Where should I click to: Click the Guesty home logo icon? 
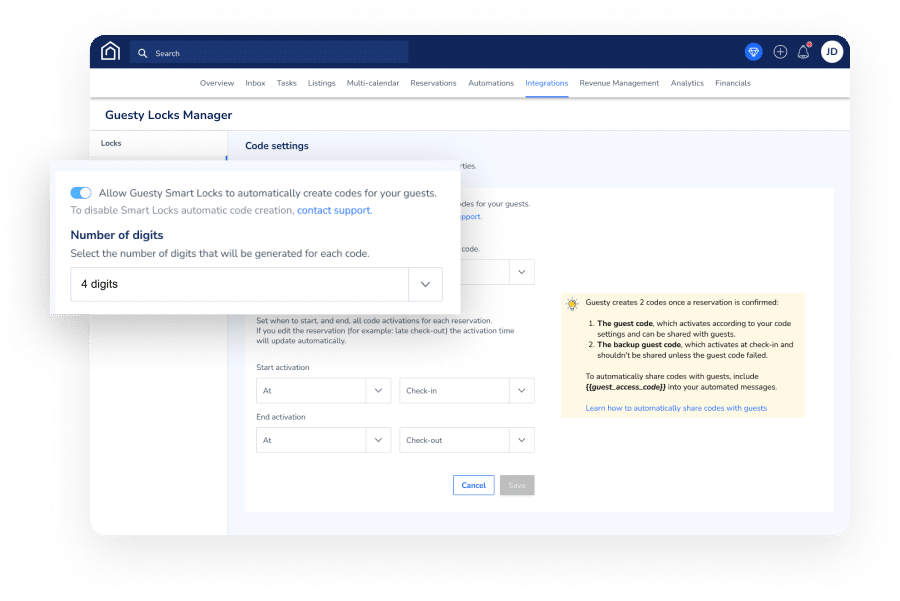pos(110,52)
